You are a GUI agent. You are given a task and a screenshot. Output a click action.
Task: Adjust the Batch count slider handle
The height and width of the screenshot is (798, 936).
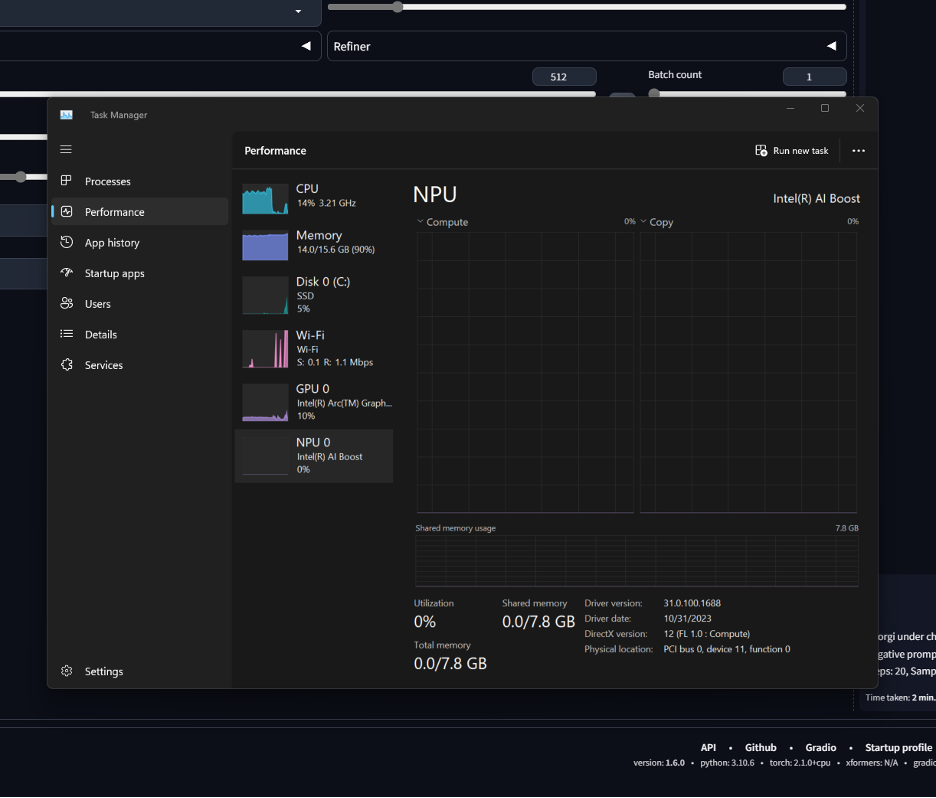(654, 94)
